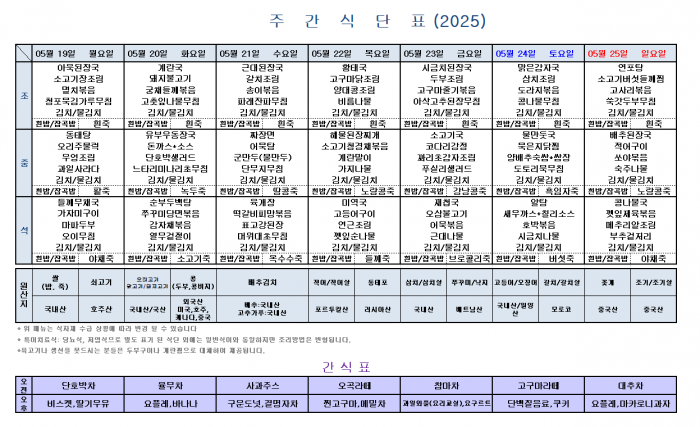Click the '메추리알조림' dish
The height and width of the screenshot is (427, 700).
(x=630, y=225)
